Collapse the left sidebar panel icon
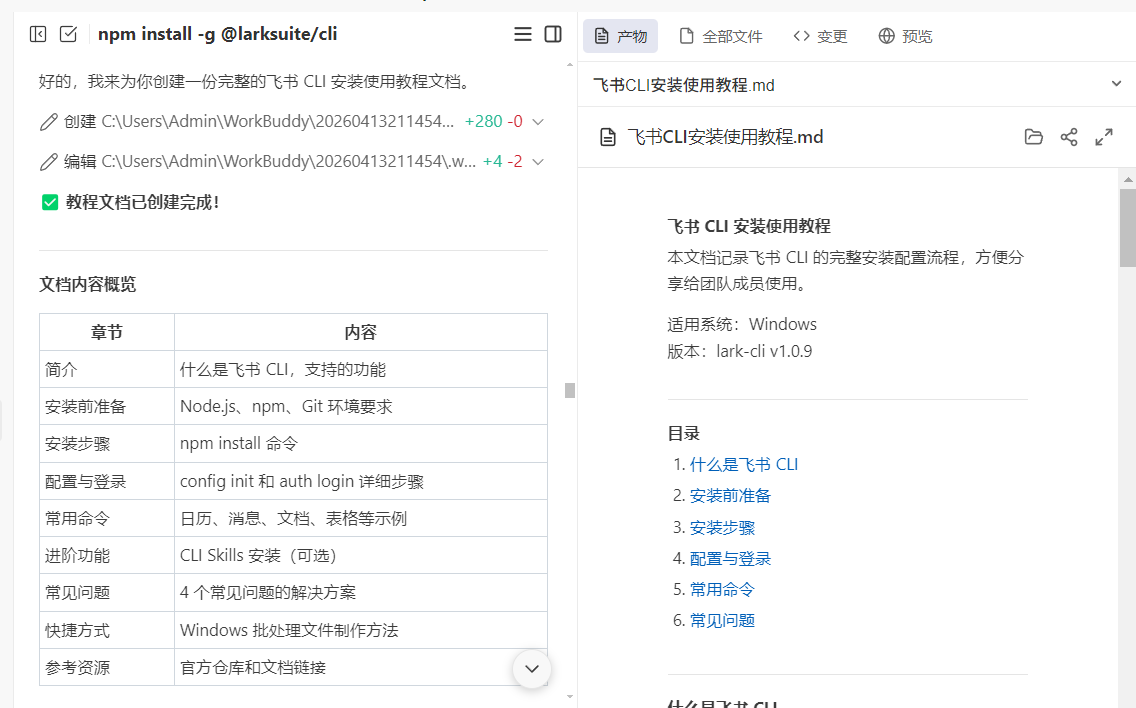Viewport: 1136px width, 708px height. coord(38,34)
